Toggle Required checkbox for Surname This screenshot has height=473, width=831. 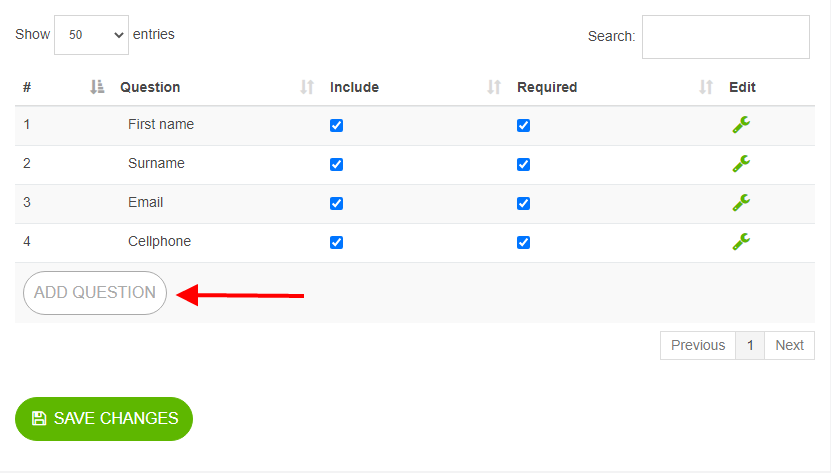pos(524,164)
